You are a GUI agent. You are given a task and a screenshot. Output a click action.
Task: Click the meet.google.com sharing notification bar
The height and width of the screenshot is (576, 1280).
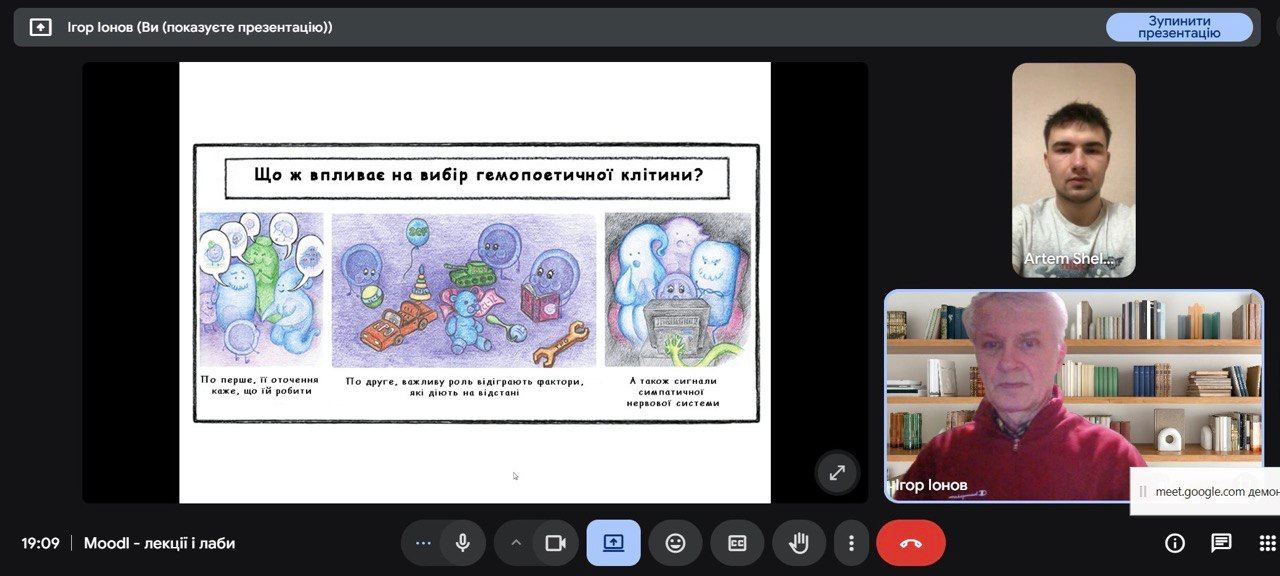[x=1208, y=492]
